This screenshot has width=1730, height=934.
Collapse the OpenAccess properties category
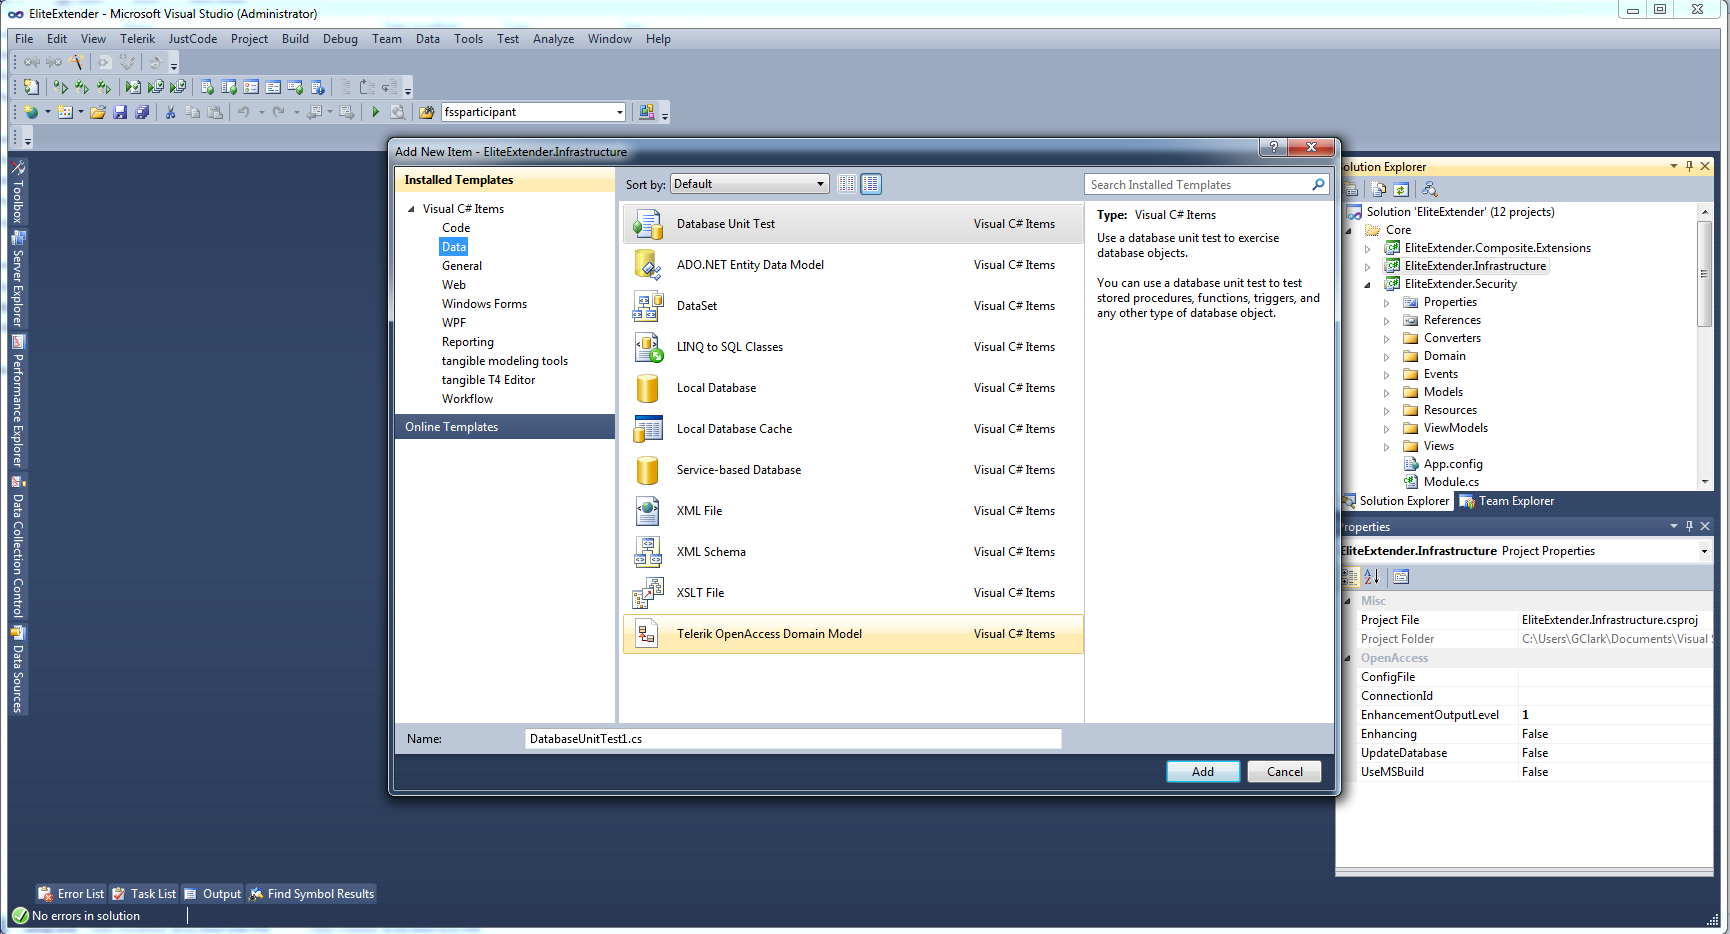coord(1349,658)
